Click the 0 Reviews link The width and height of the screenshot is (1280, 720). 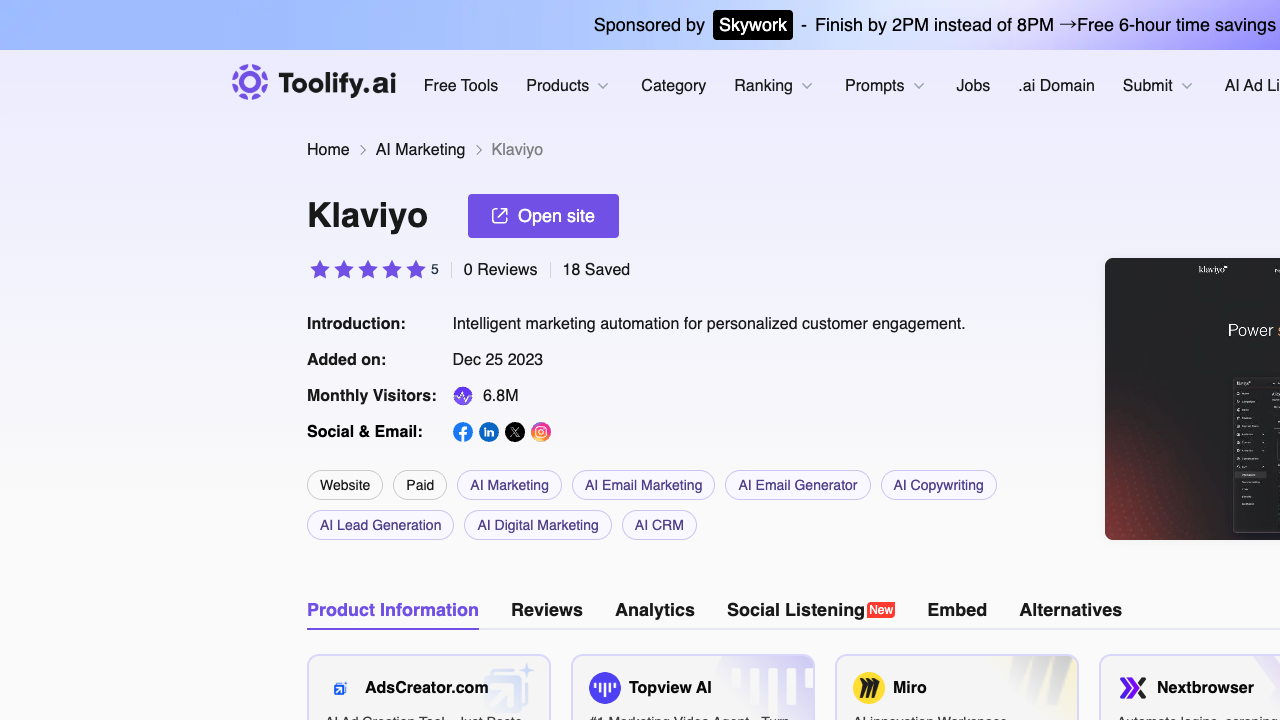click(500, 270)
